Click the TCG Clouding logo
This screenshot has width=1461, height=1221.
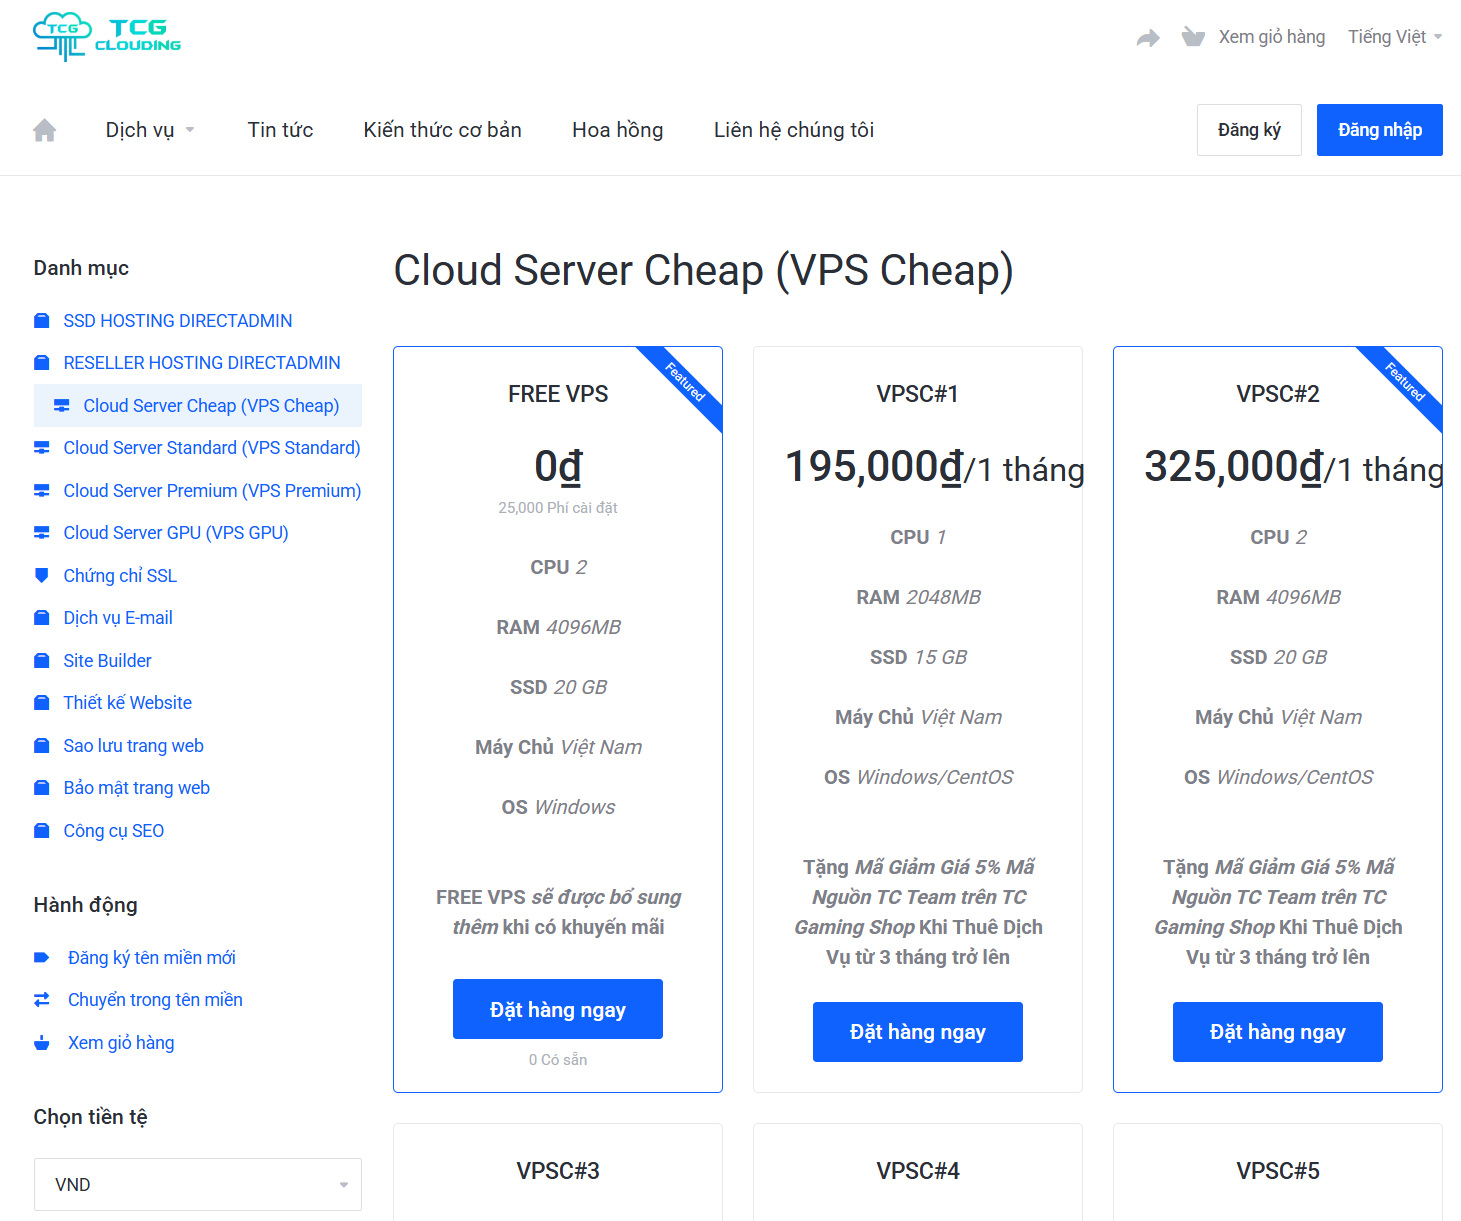click(x=107, y=37)
